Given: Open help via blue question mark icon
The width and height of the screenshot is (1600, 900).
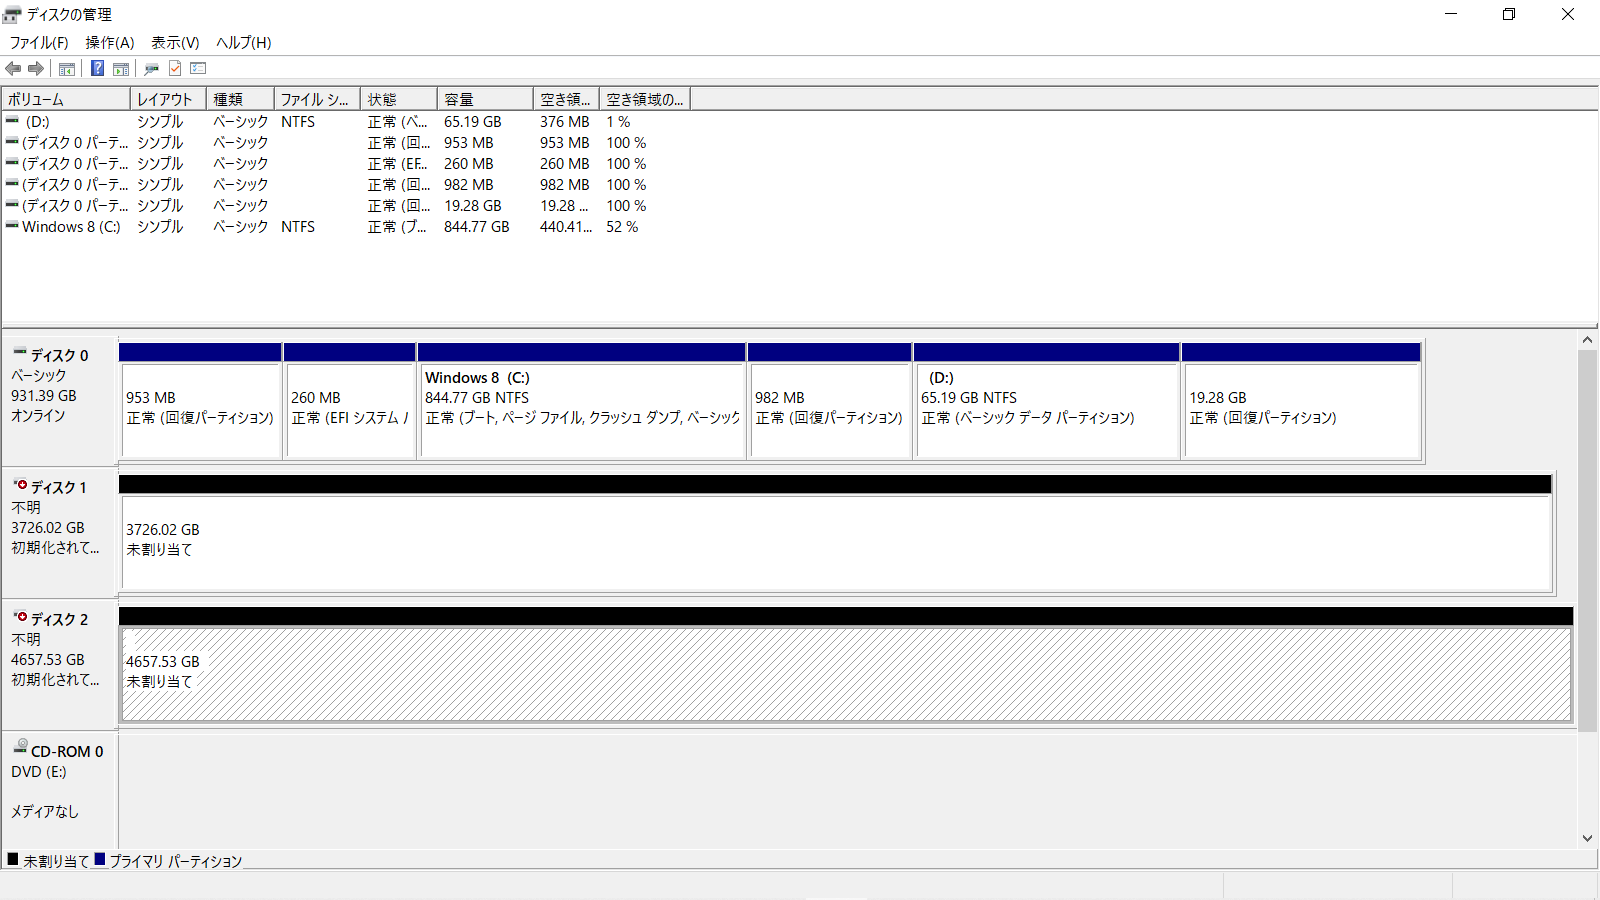Looking at the screenshot, I should click(97, 68).
